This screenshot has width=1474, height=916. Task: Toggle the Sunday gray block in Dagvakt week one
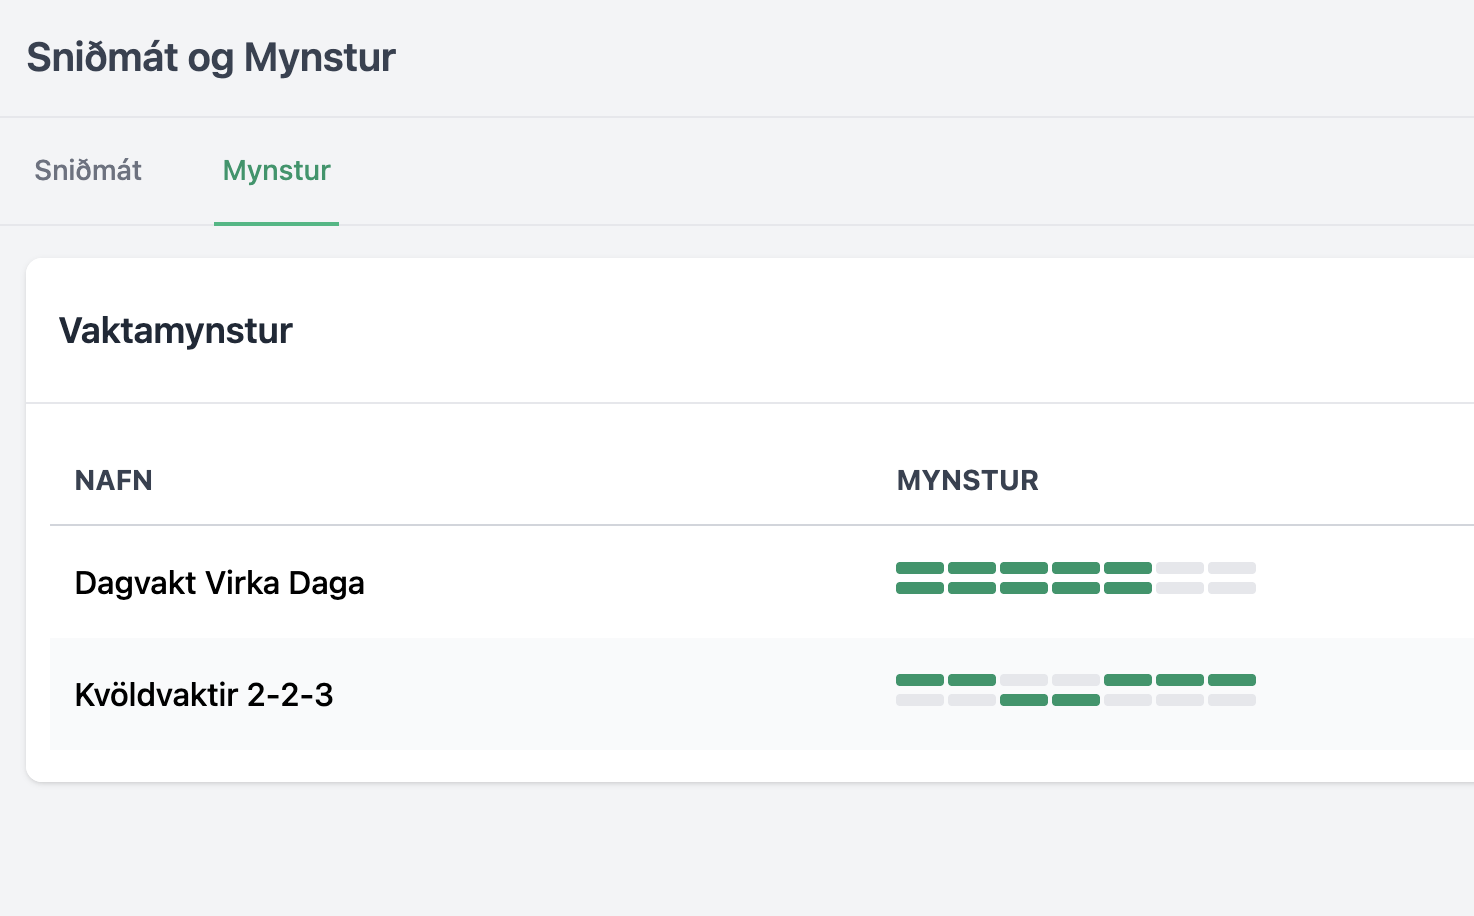[x=1232, y=568]
